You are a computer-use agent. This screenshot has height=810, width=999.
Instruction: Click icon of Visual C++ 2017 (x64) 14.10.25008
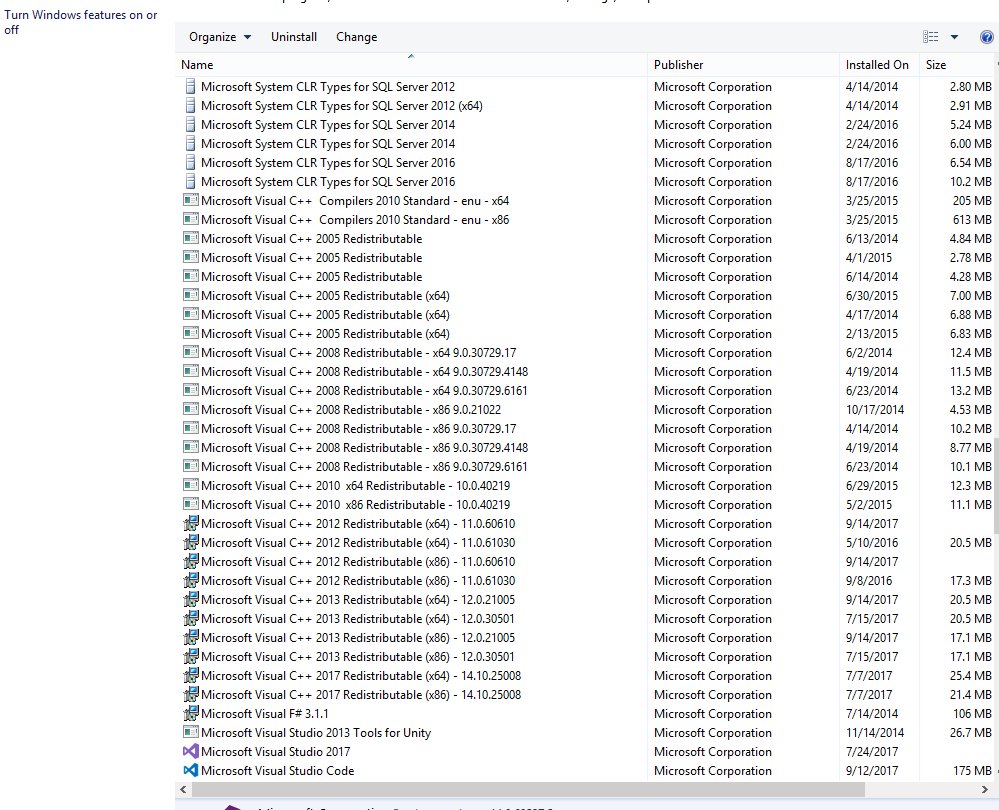point(190,676)
